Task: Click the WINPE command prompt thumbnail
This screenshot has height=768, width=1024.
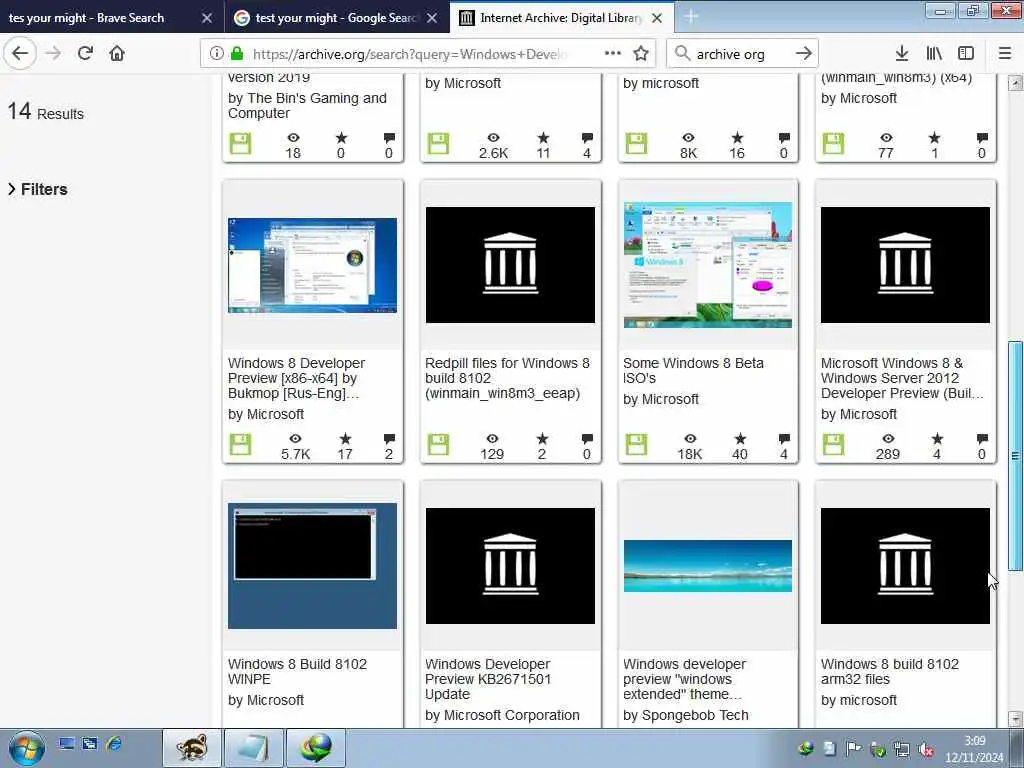Action: click(312, 566)
